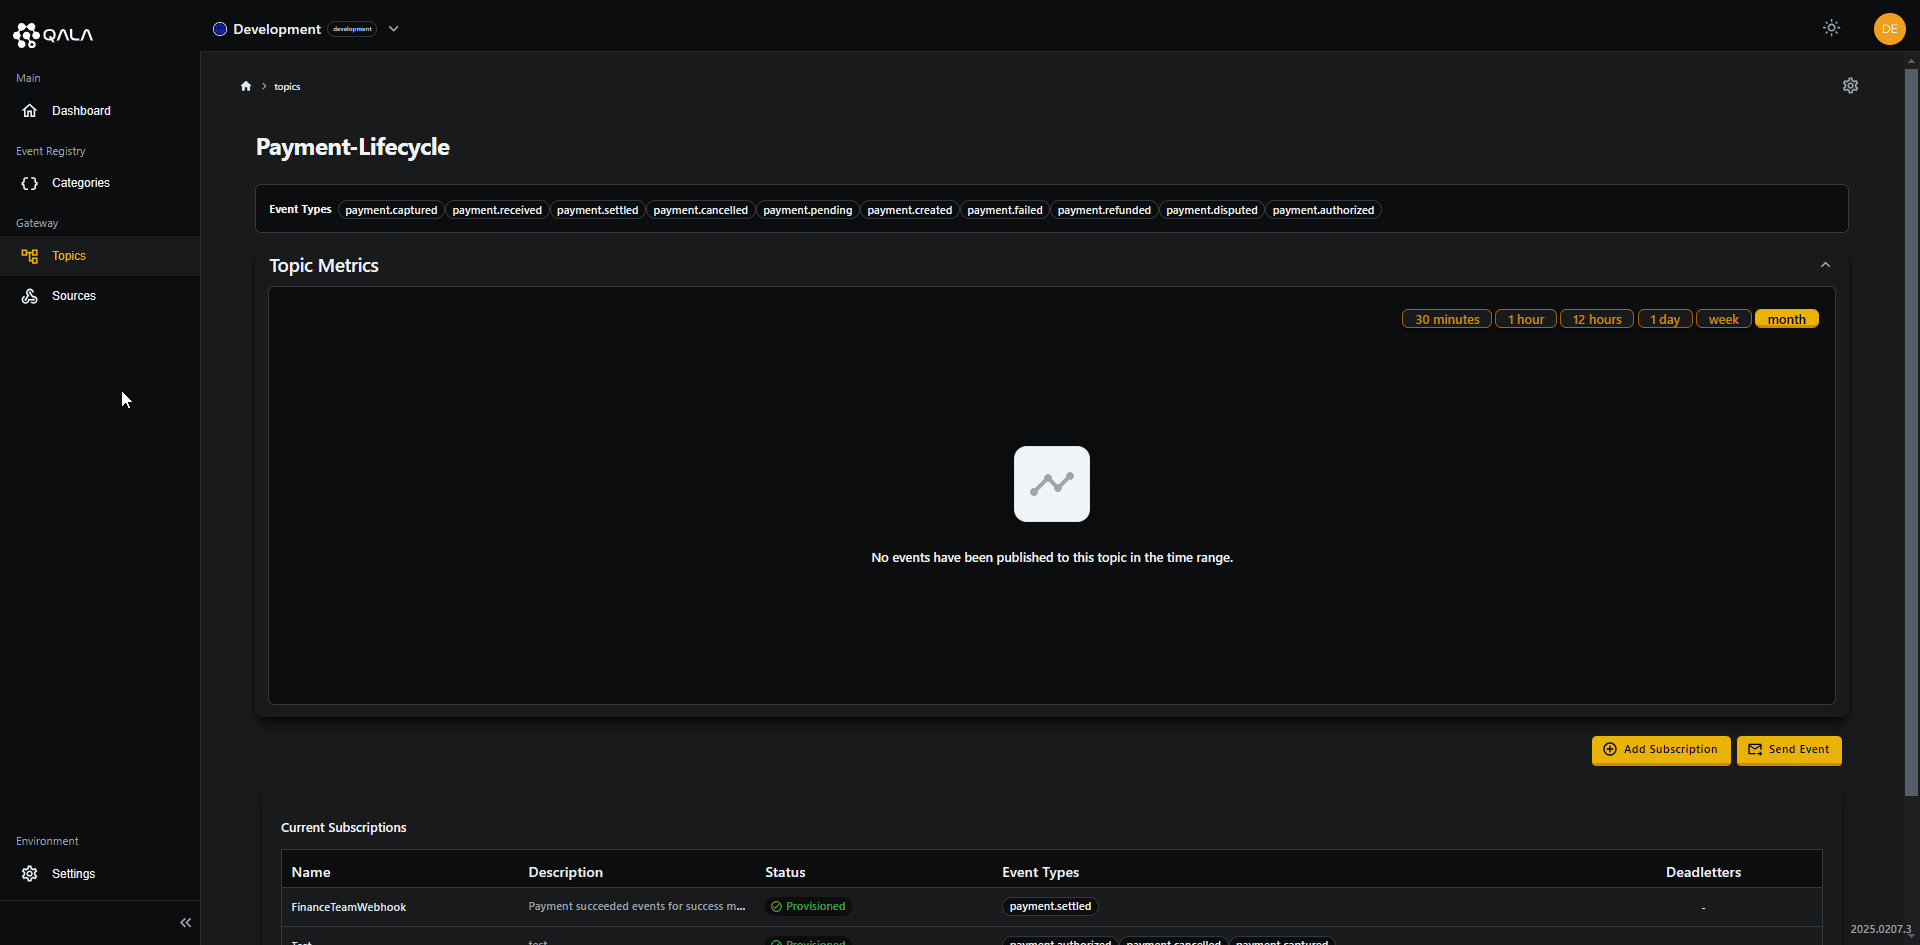
Task: Select the Categories curly-braces icon
Action: (30, 183)
